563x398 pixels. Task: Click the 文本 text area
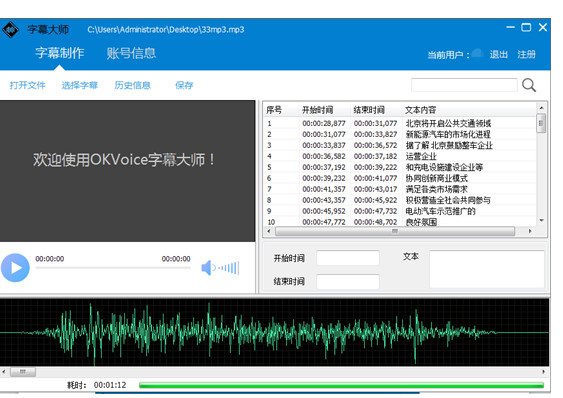(x=487, y=269)
